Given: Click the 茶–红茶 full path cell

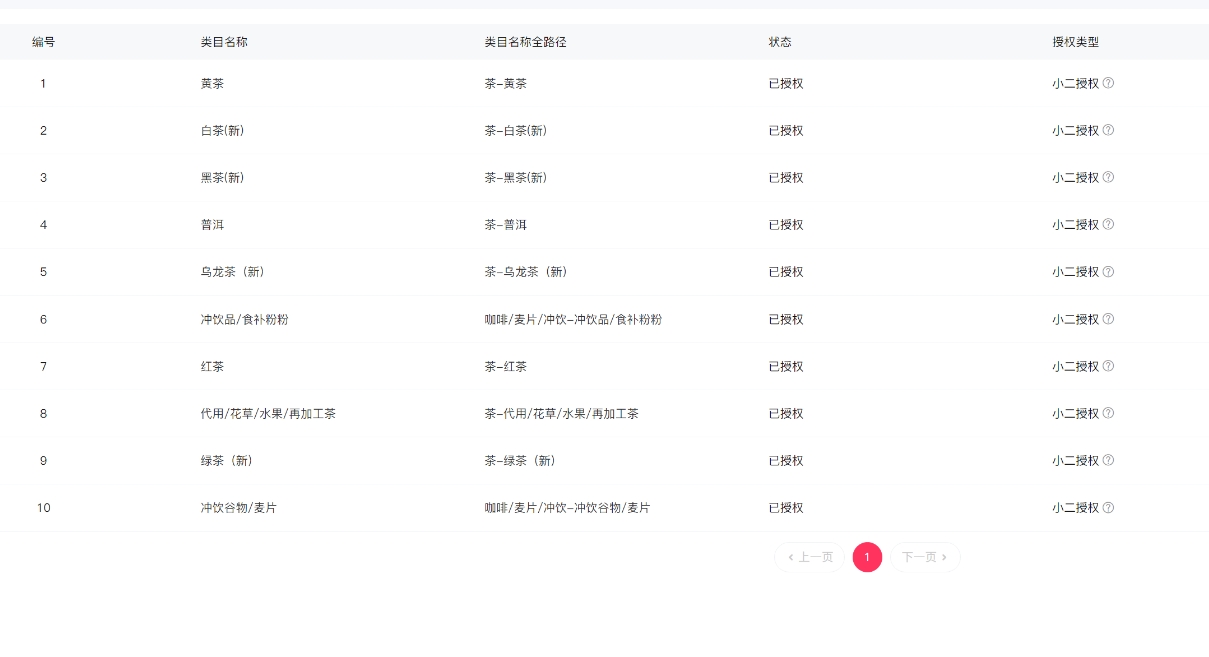Looking at the screenshot, I should (505, 367).
